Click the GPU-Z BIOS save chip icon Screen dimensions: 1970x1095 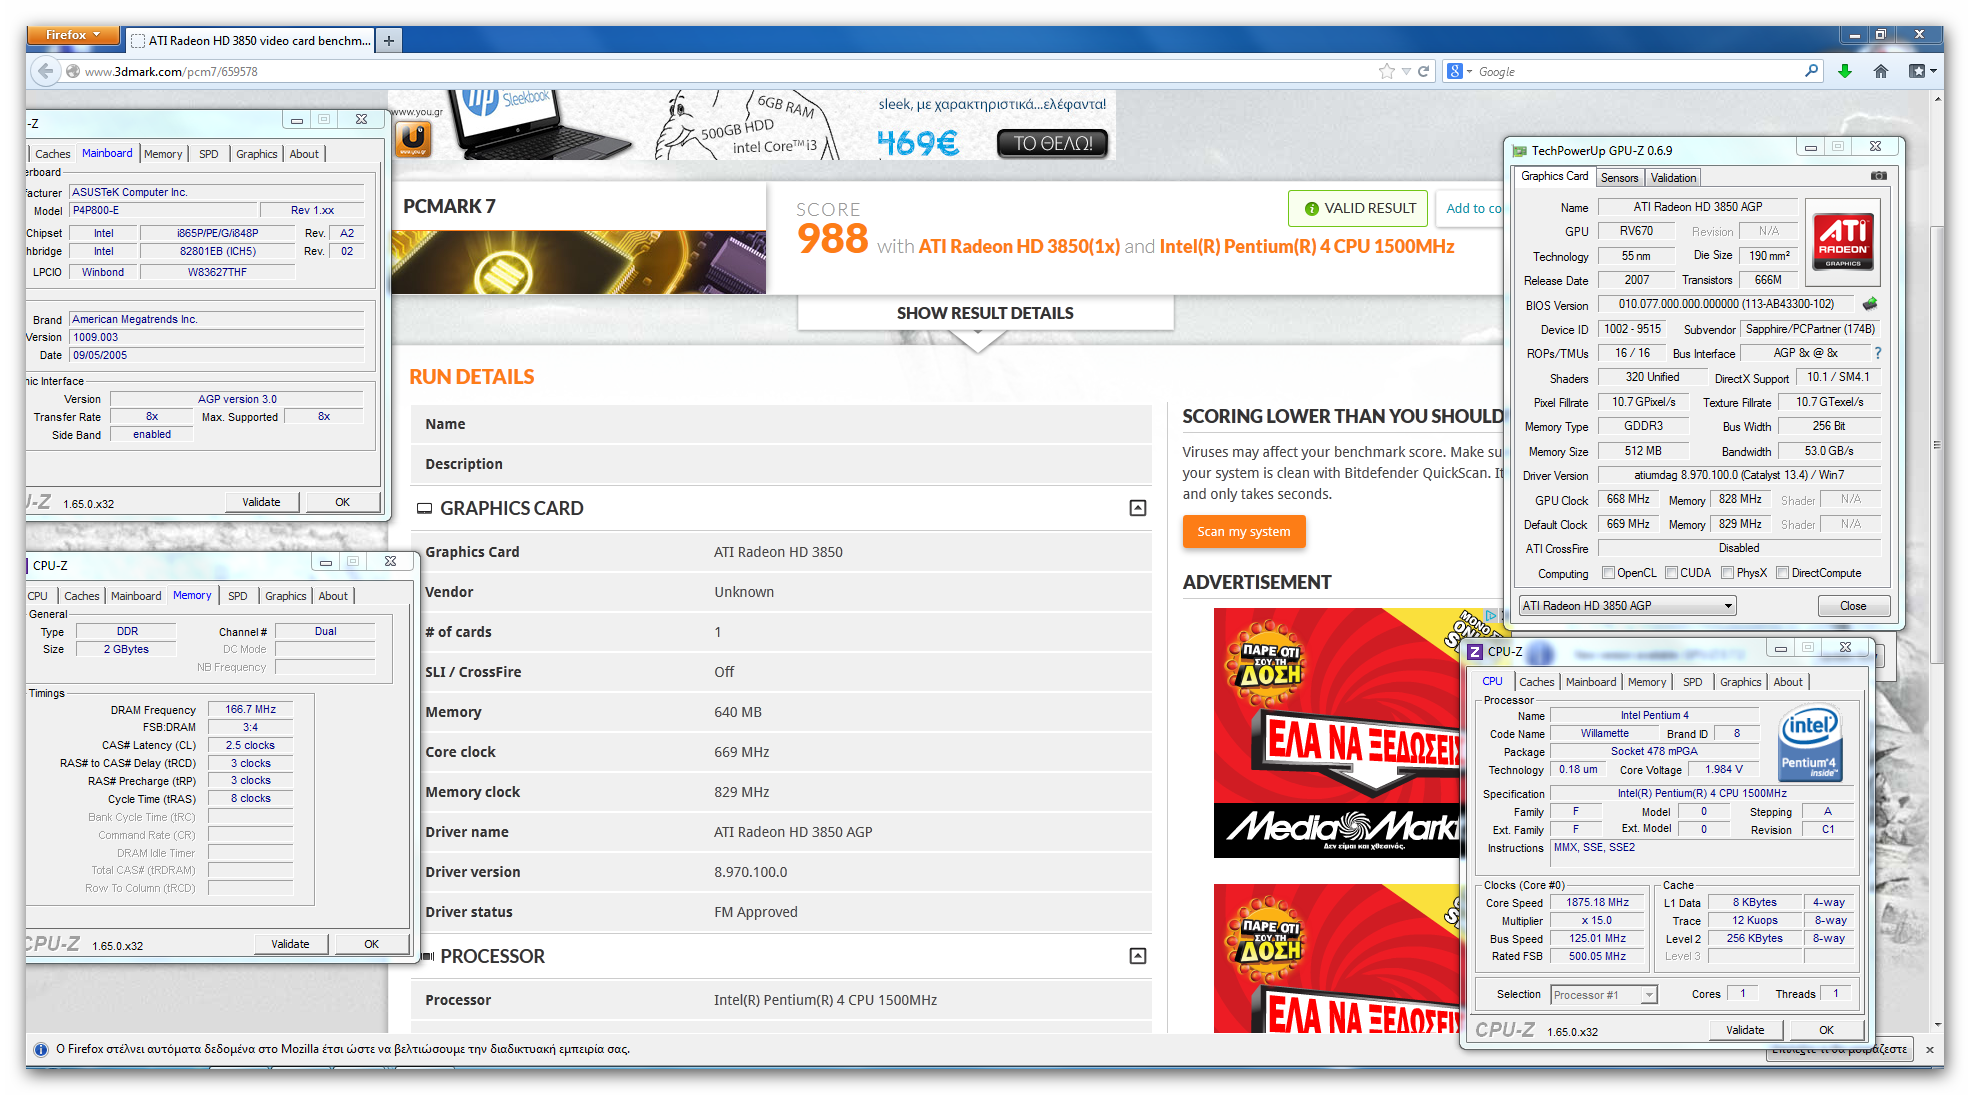[x=1870, y=304]
